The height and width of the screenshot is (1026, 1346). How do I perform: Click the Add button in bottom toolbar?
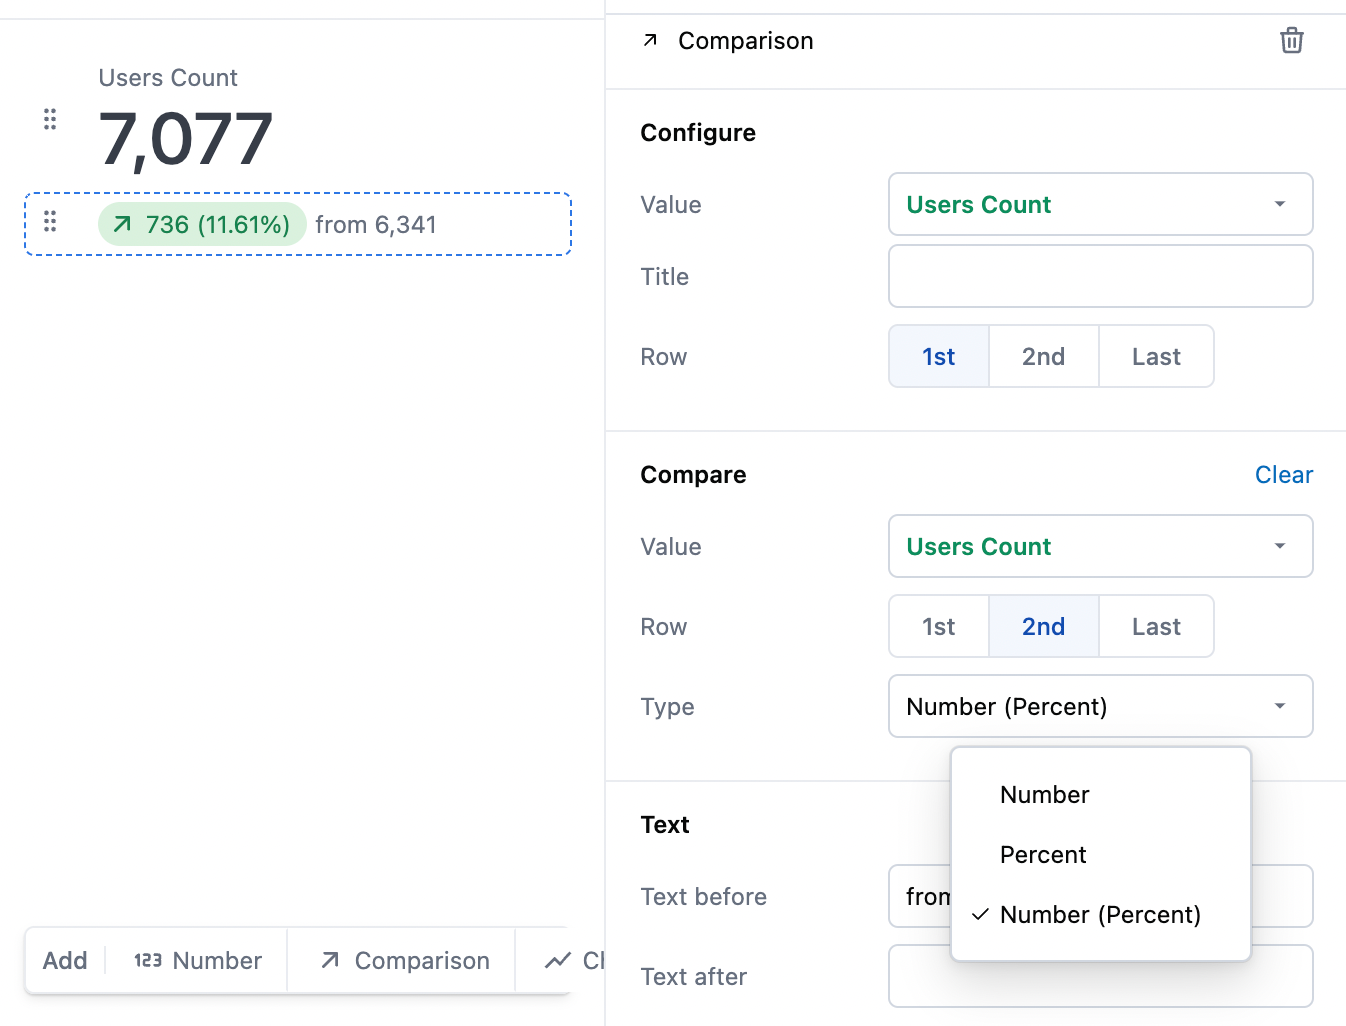pyautogui.click(x=64, y=960)
